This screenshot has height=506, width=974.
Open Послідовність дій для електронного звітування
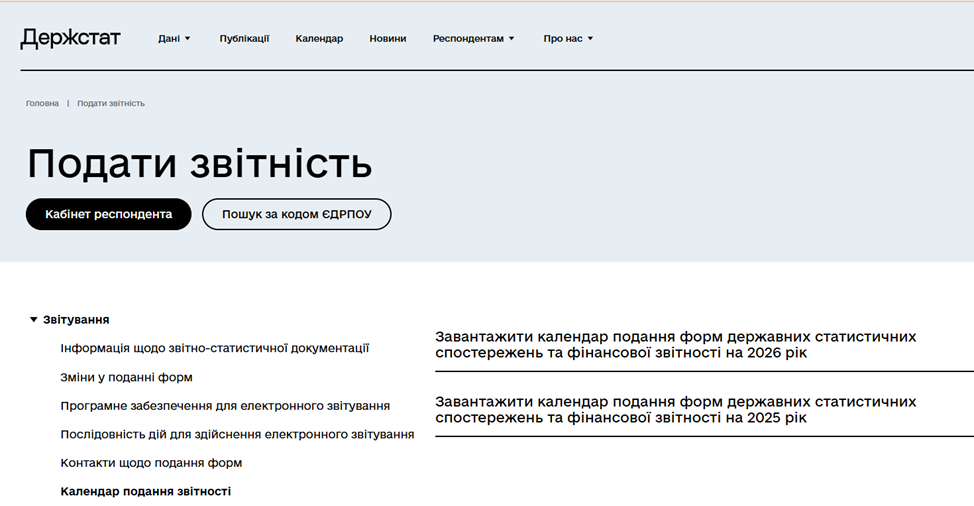(x=237, y=434)
